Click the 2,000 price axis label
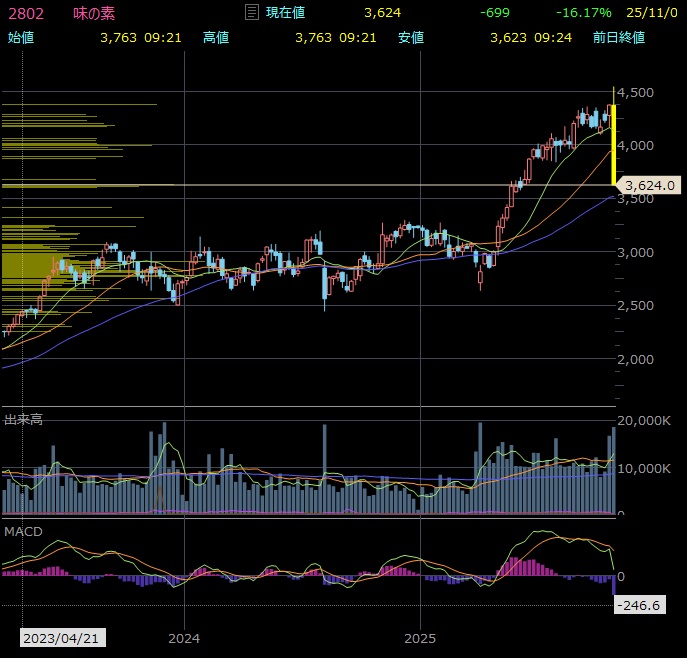687x658 pixels. [x=636, y=359]
